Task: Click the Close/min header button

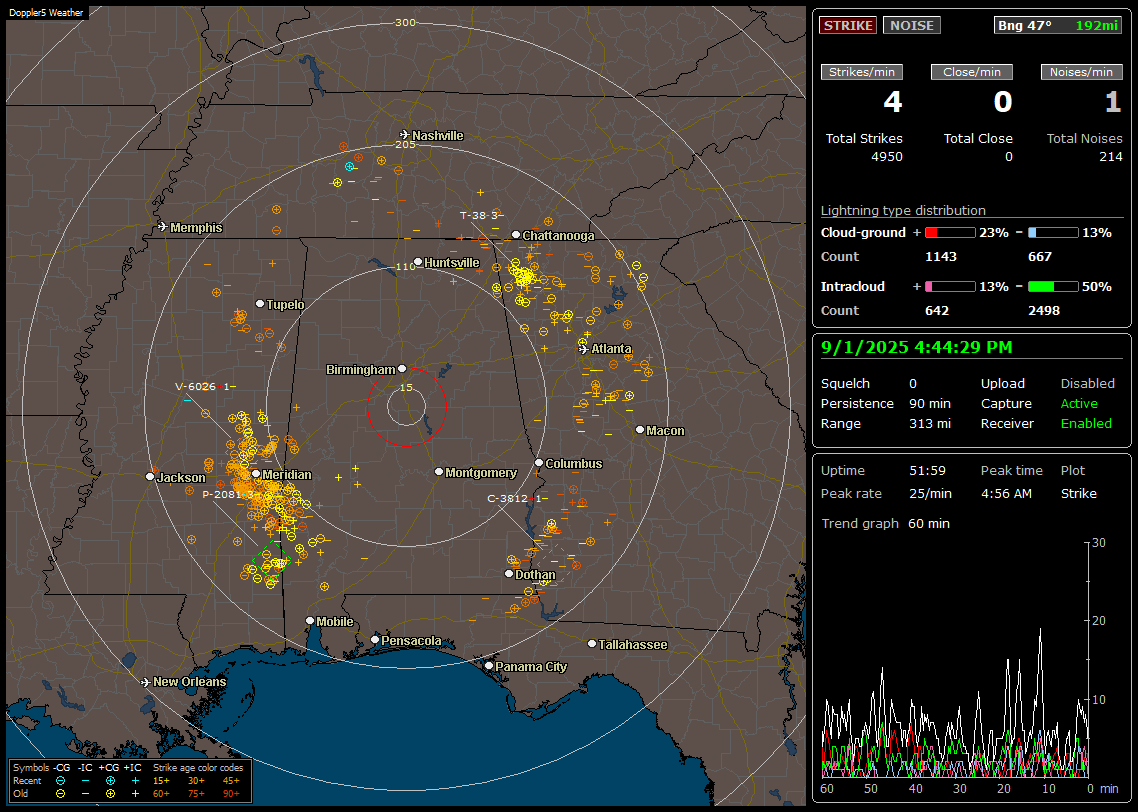Action: click(x=972, y=72)
